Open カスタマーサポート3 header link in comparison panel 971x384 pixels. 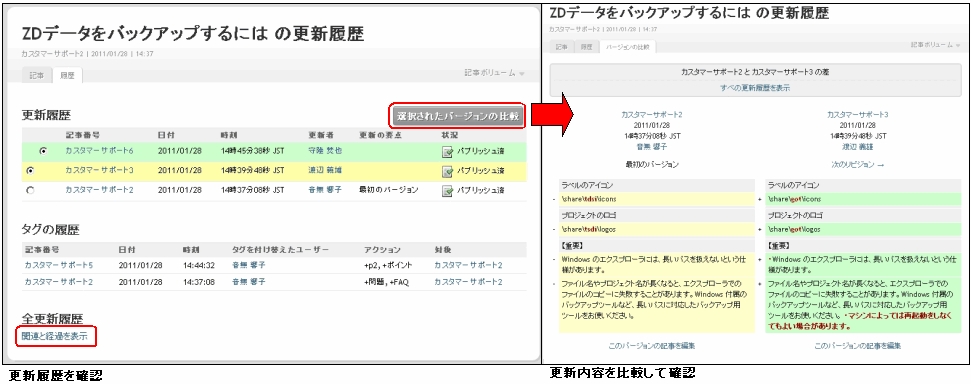(x=858, y=115)
